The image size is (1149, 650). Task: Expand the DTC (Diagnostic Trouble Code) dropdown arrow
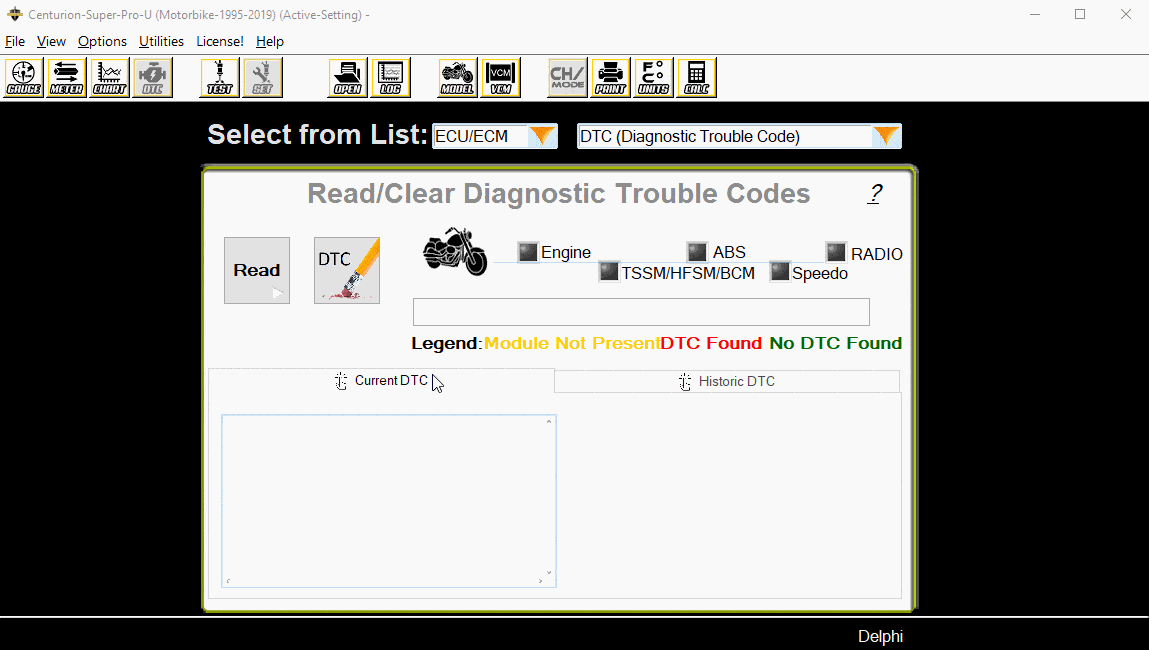886,136
